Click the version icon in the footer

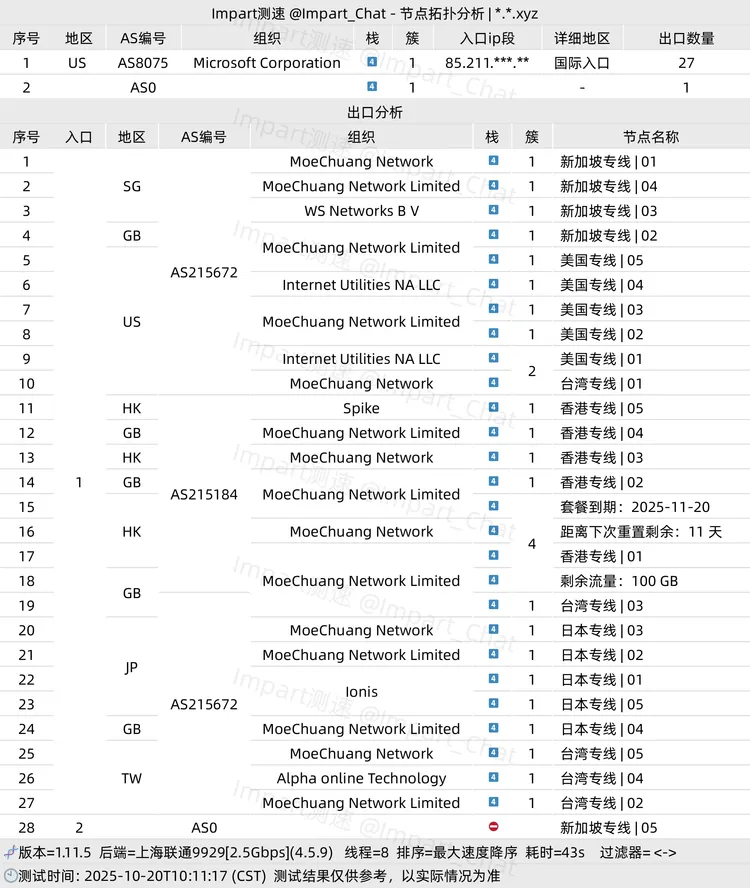(9, 852)
